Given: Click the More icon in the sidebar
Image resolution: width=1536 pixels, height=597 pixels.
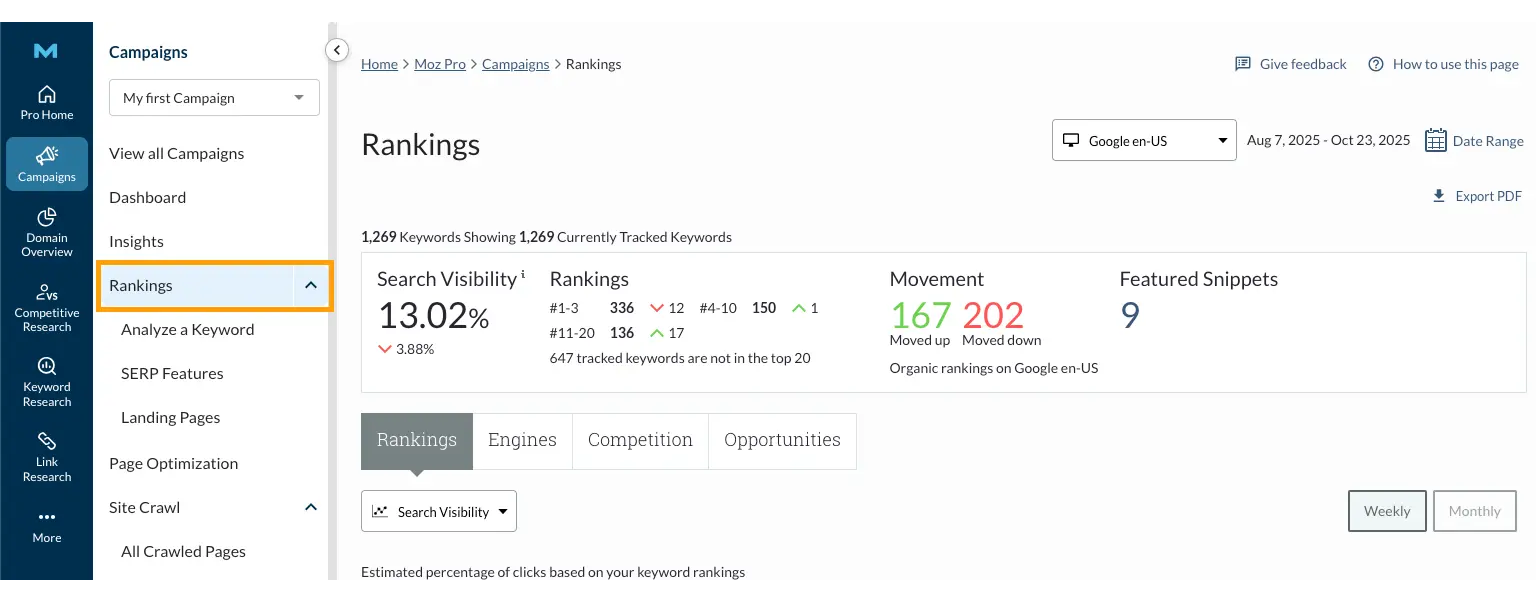Looking at the screenshot, I should click(46, 525).
